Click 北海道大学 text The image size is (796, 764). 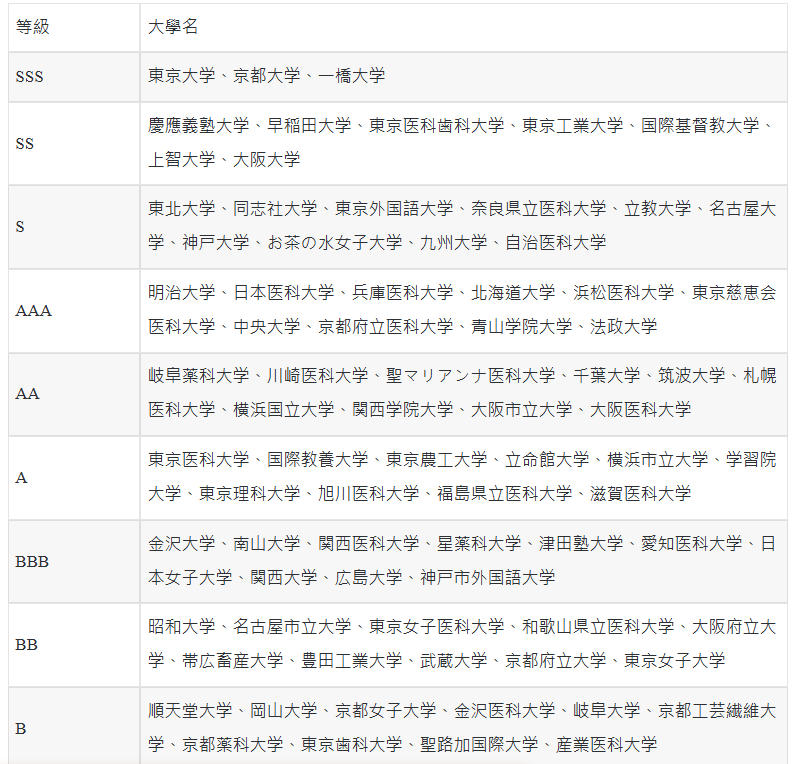[x=513, y=292]
